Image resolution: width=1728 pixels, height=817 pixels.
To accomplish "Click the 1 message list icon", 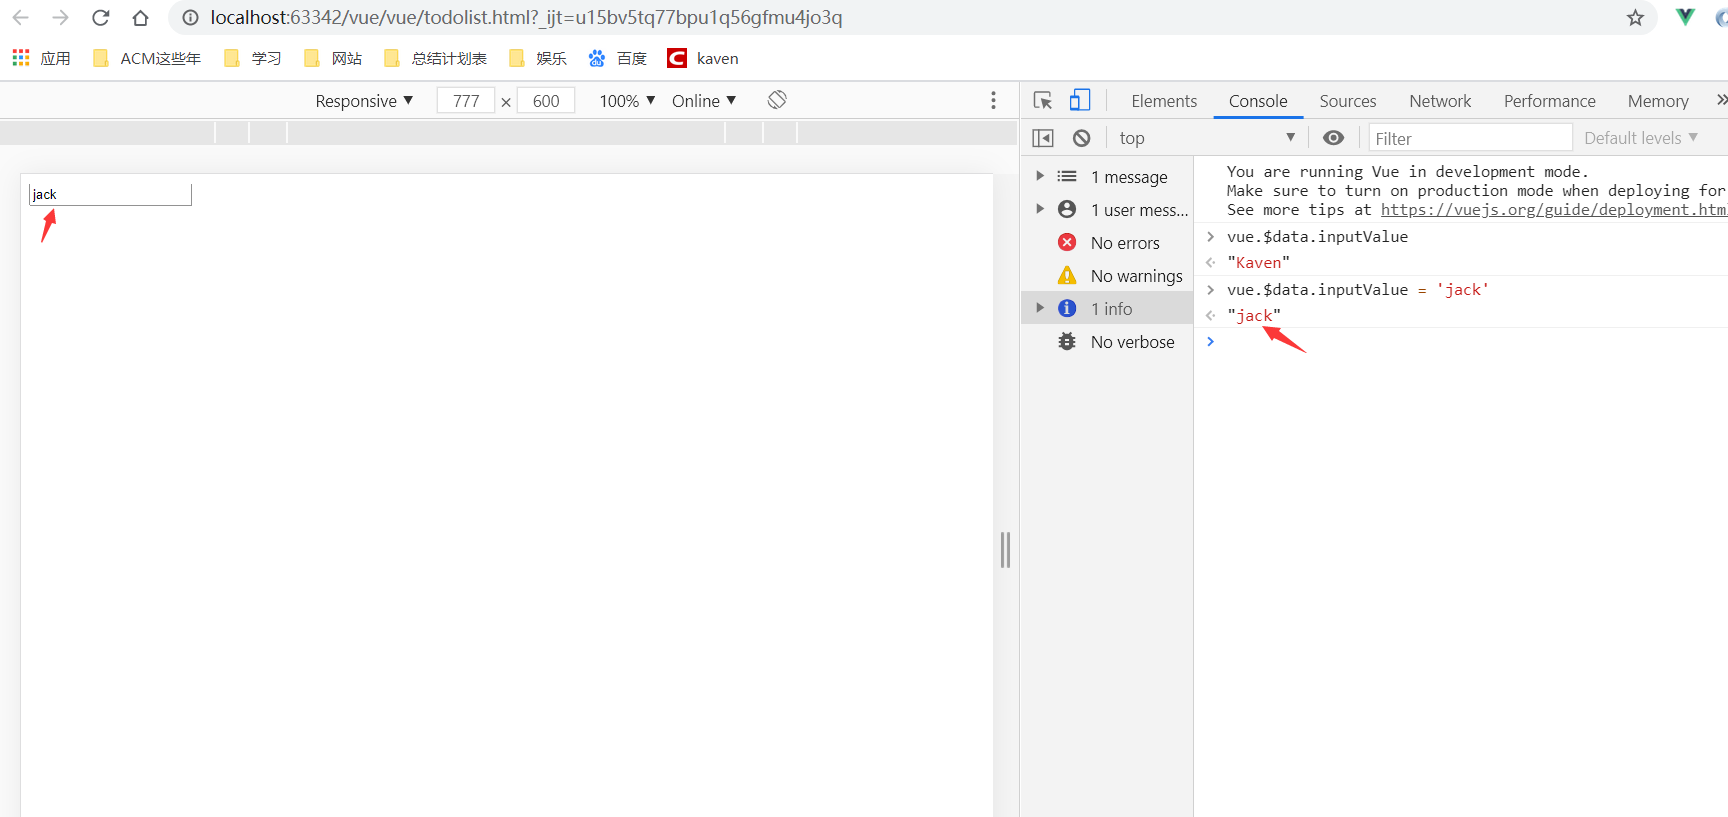I will point(1067,176).
